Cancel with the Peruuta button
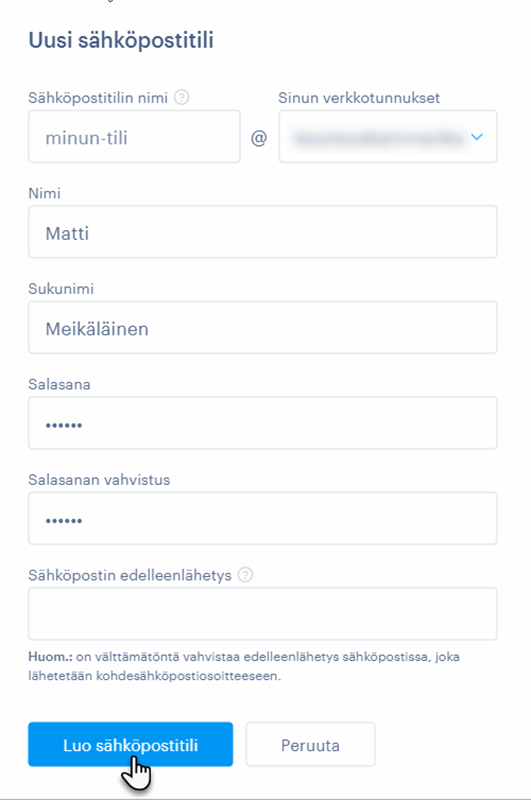531x800 pixels. (310, 744)
